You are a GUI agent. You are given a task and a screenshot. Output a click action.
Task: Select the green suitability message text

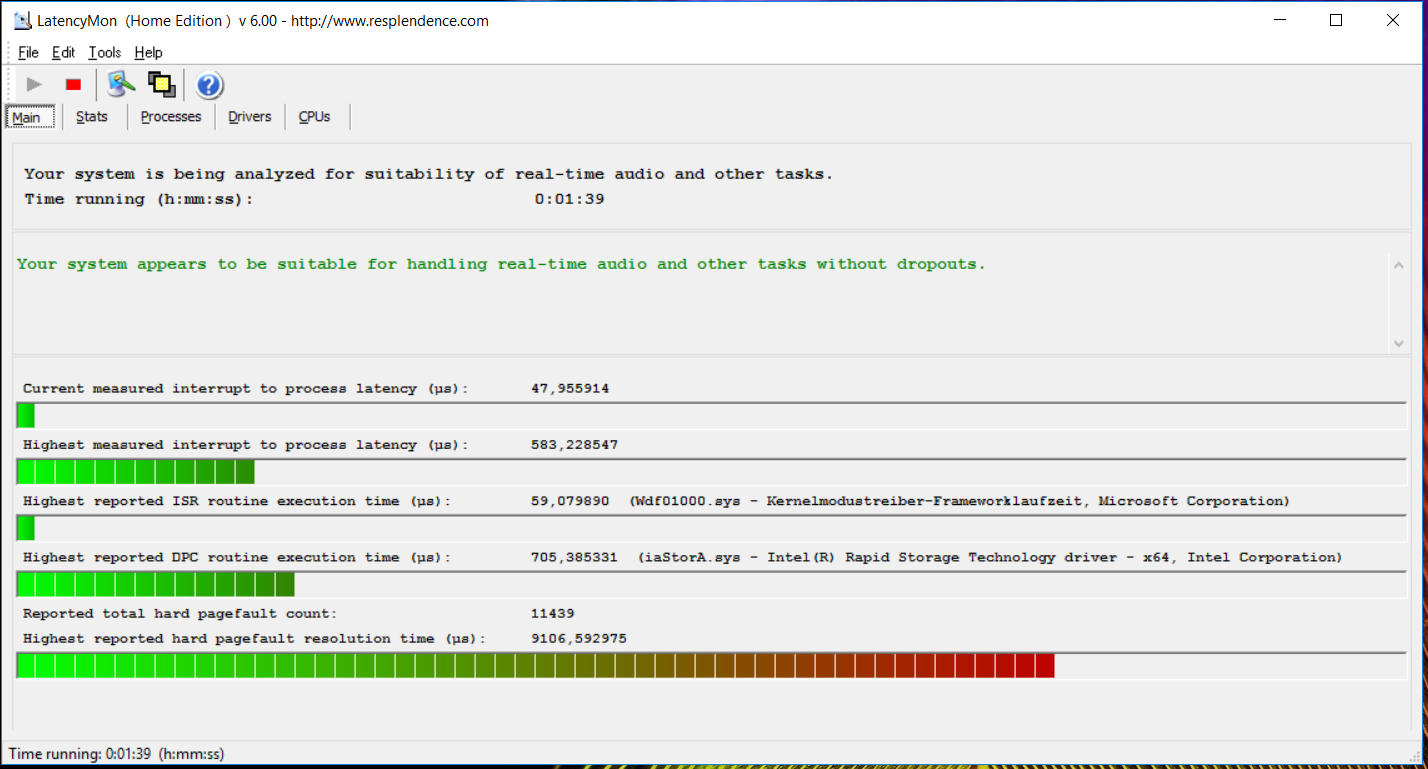click(501, 264)
